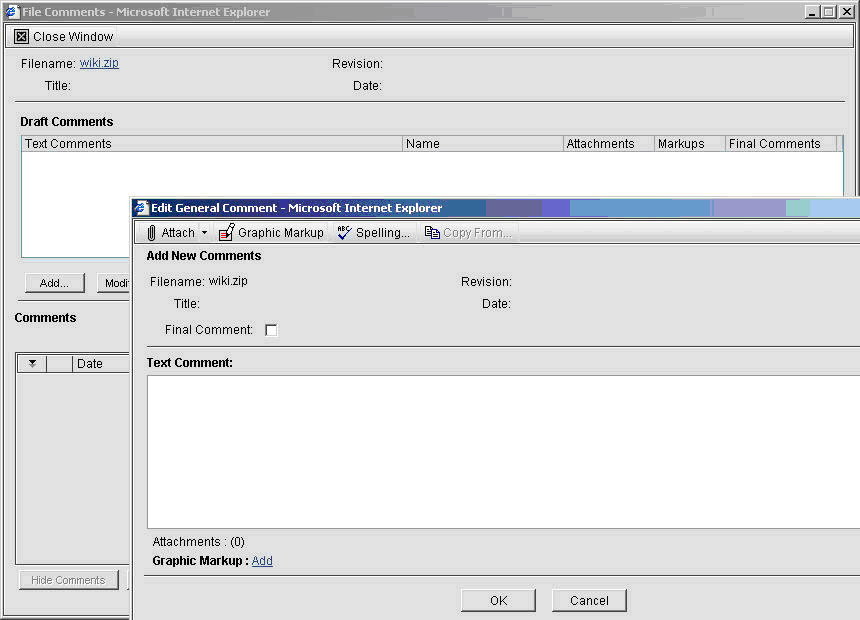Click the Copy From icon
Image resolution: width=860 pixels, height=620 pixels.
(432, 233)
